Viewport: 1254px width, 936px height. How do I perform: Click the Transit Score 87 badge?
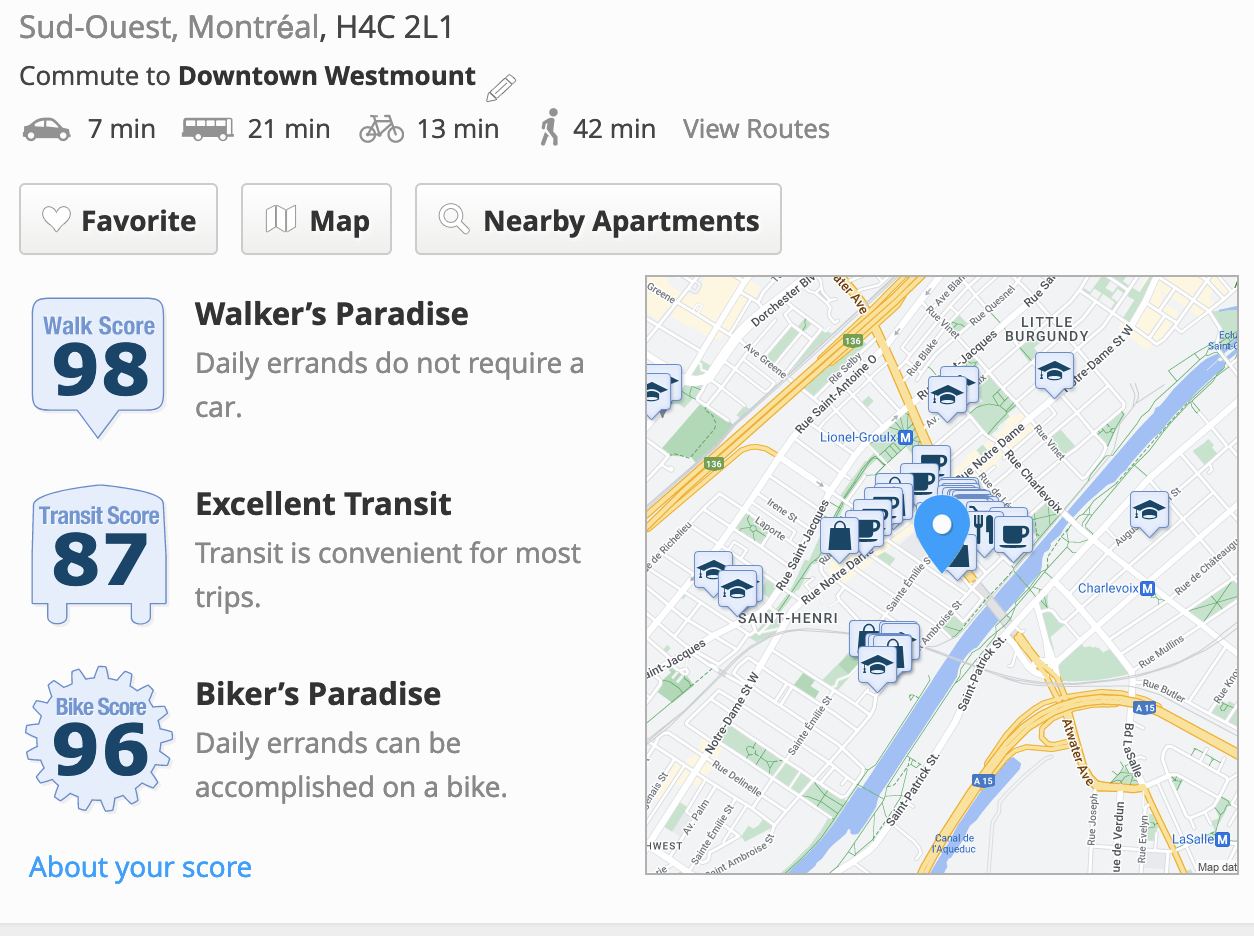[x=99, y=555]
